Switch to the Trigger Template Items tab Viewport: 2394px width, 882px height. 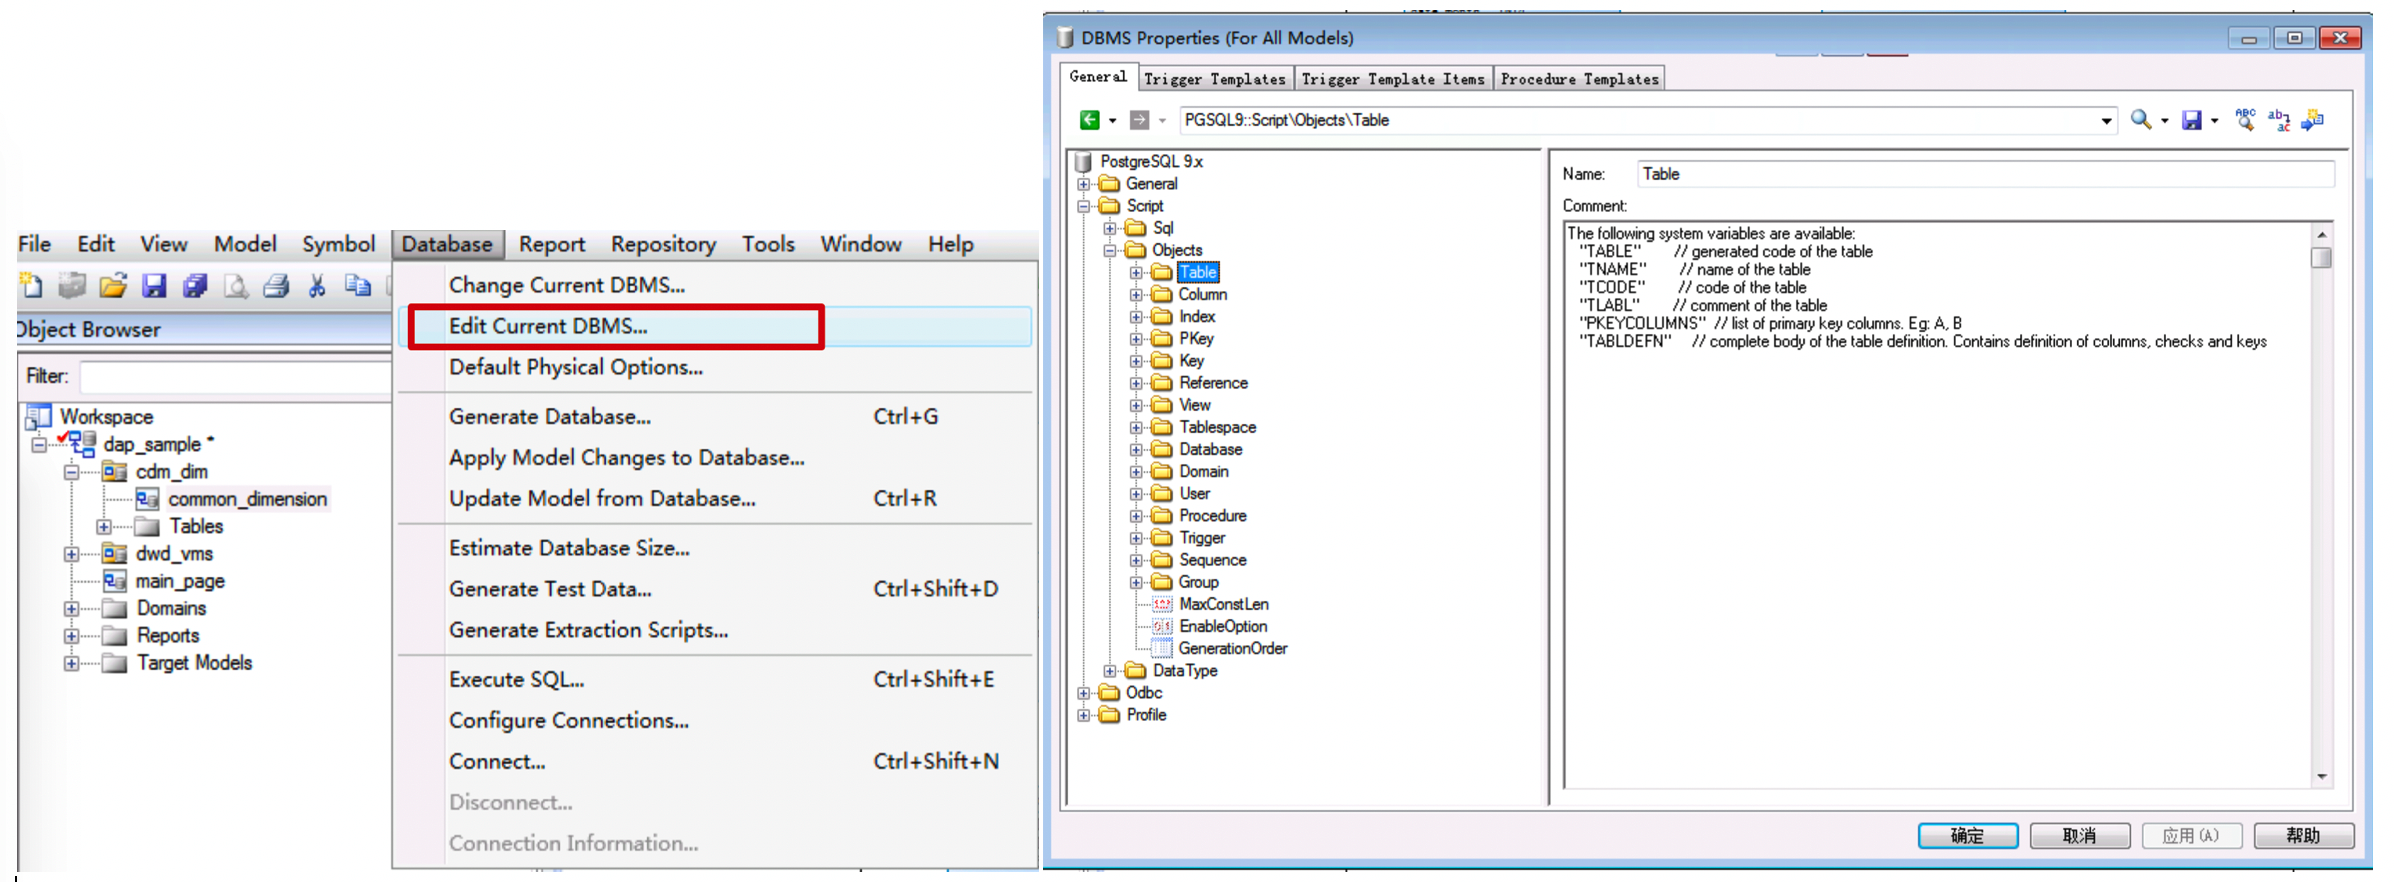pyautogui.click(x=1393, y=79)
